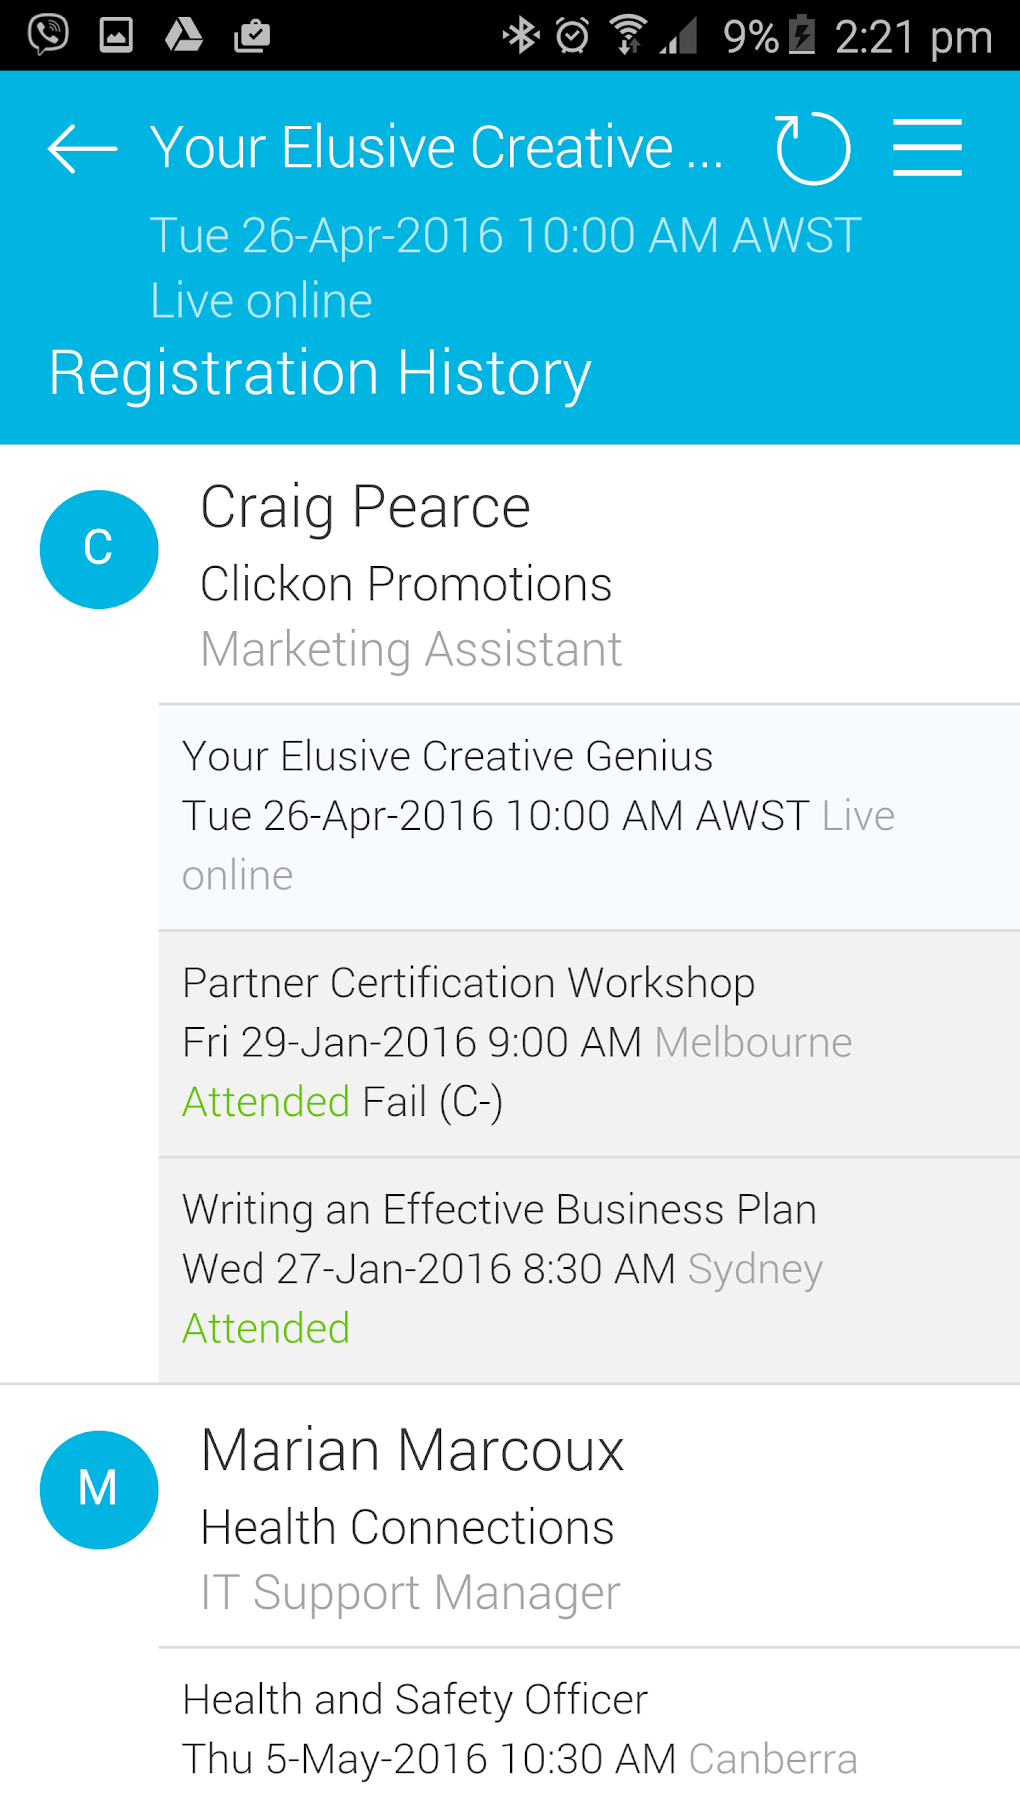Open the hamburger menu
1020x1813 pixels.
(x=927, y=148)
